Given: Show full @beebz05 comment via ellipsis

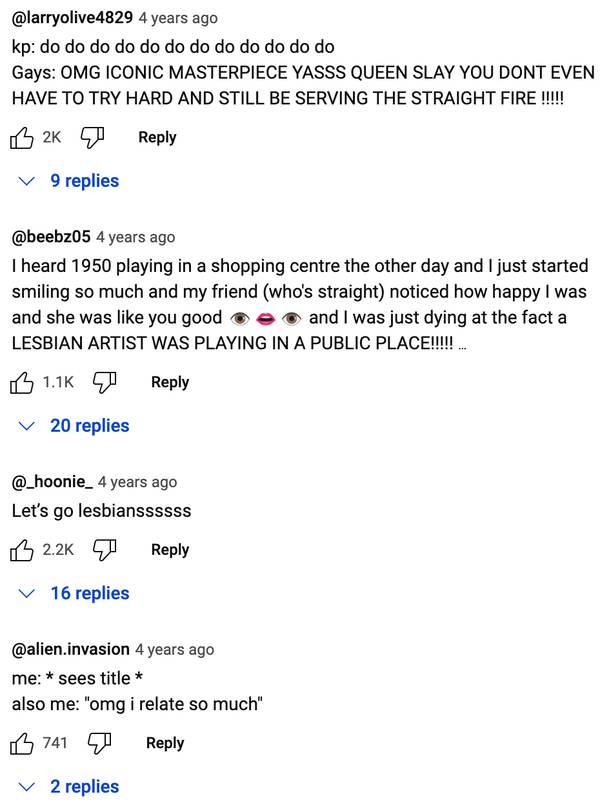Looking at the screenshot, I should [462, 346].
